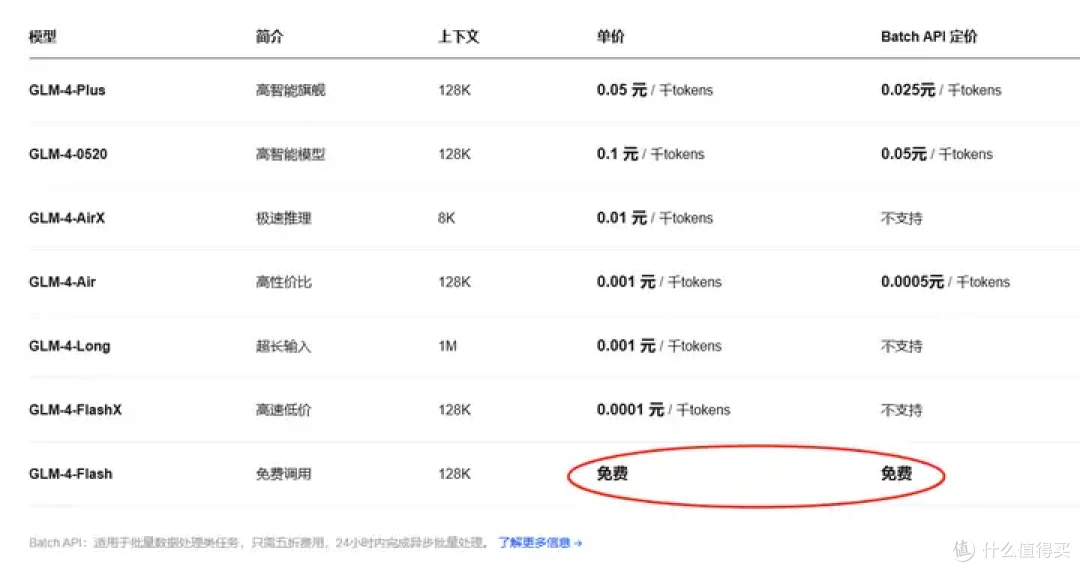This screenshot has height=572, width=1080.
Task: Click the 高智能模型 description
Action: 290,154
